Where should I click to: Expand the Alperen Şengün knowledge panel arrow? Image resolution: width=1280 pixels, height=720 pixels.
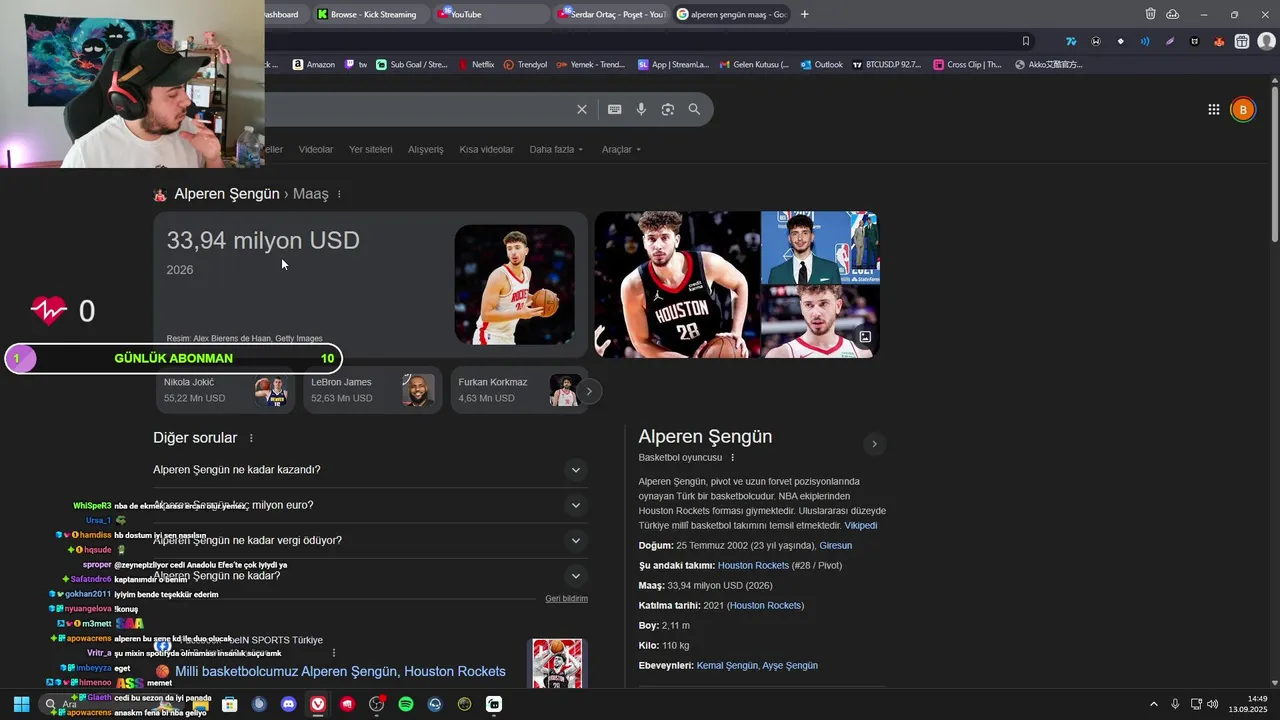tap(874, 444)
